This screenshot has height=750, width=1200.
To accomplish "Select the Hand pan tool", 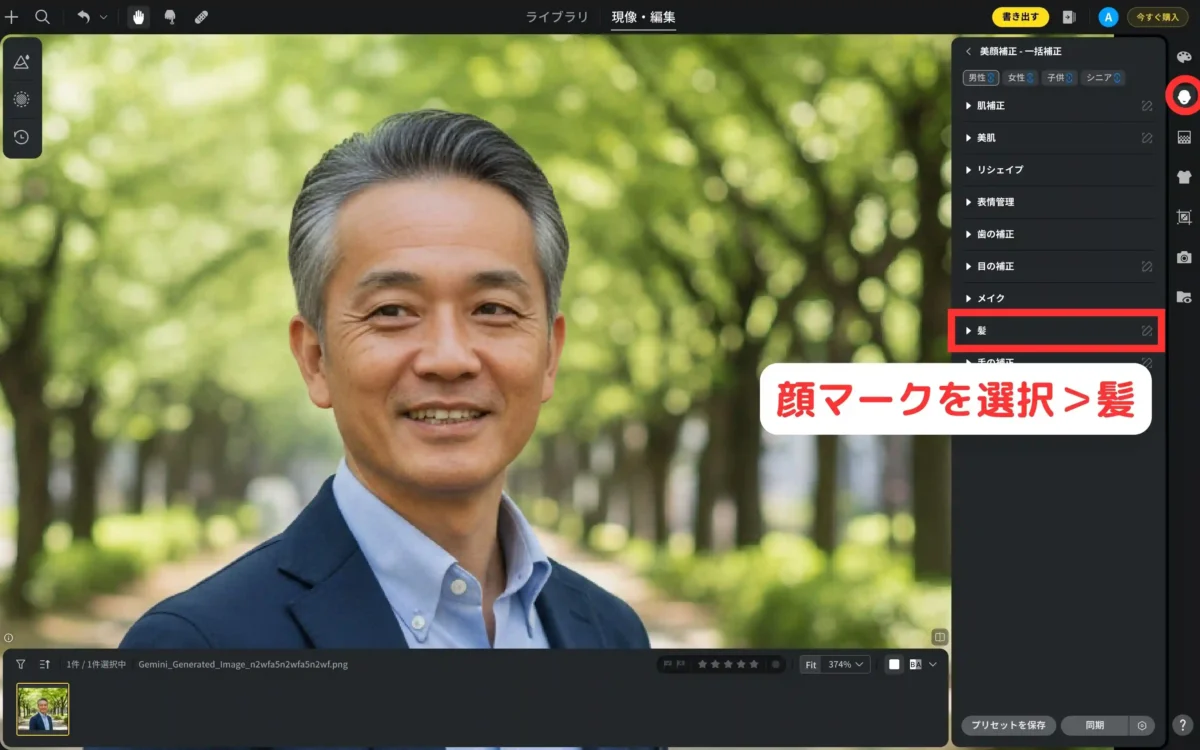I will [x=139, y=17].
